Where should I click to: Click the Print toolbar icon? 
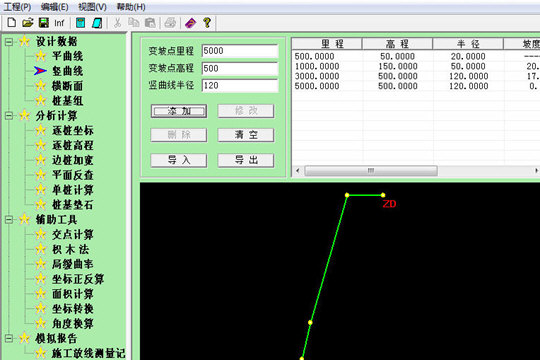pos(170,23)
